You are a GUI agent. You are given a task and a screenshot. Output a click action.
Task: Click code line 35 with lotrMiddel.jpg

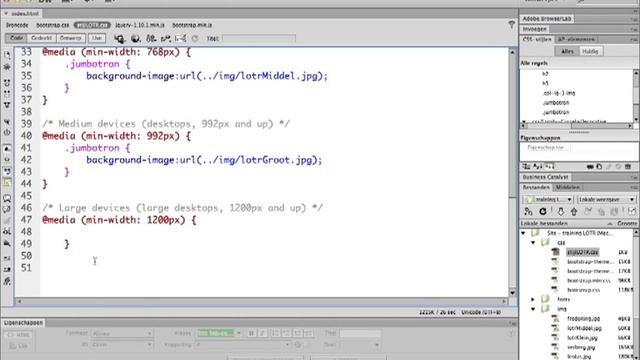pos(207,76)
